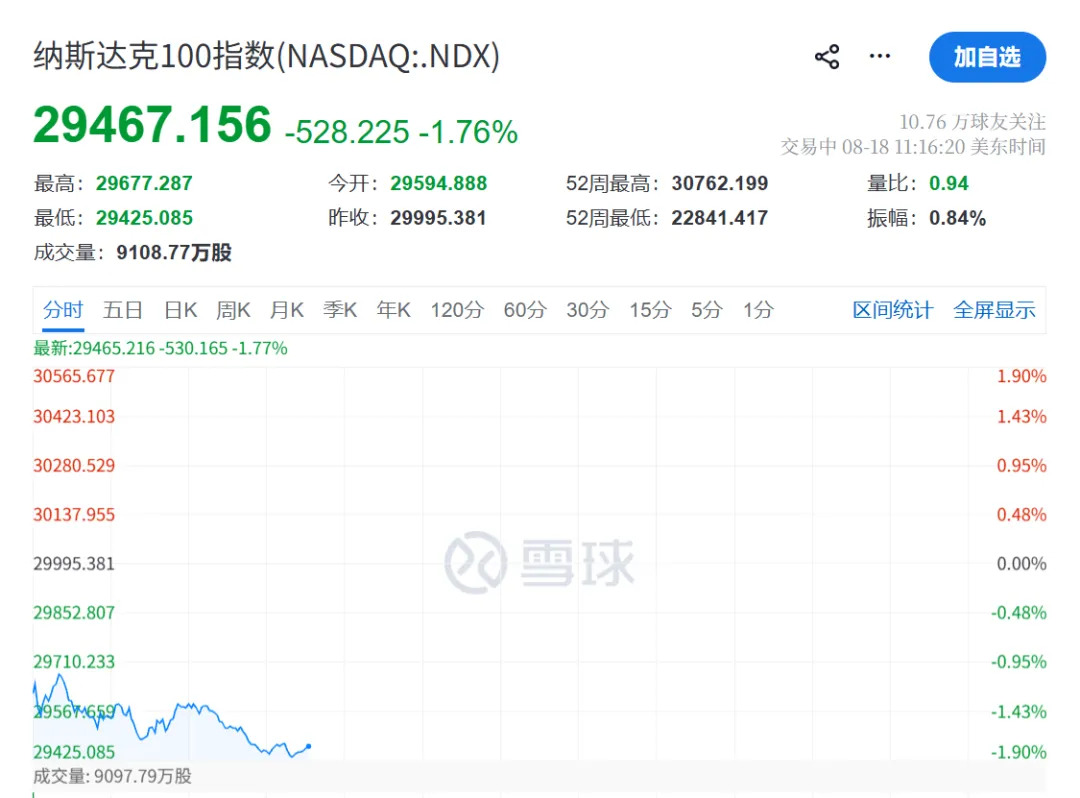Click the 30280.529 axis label
1080x798 pixels.
click(74, 465)
